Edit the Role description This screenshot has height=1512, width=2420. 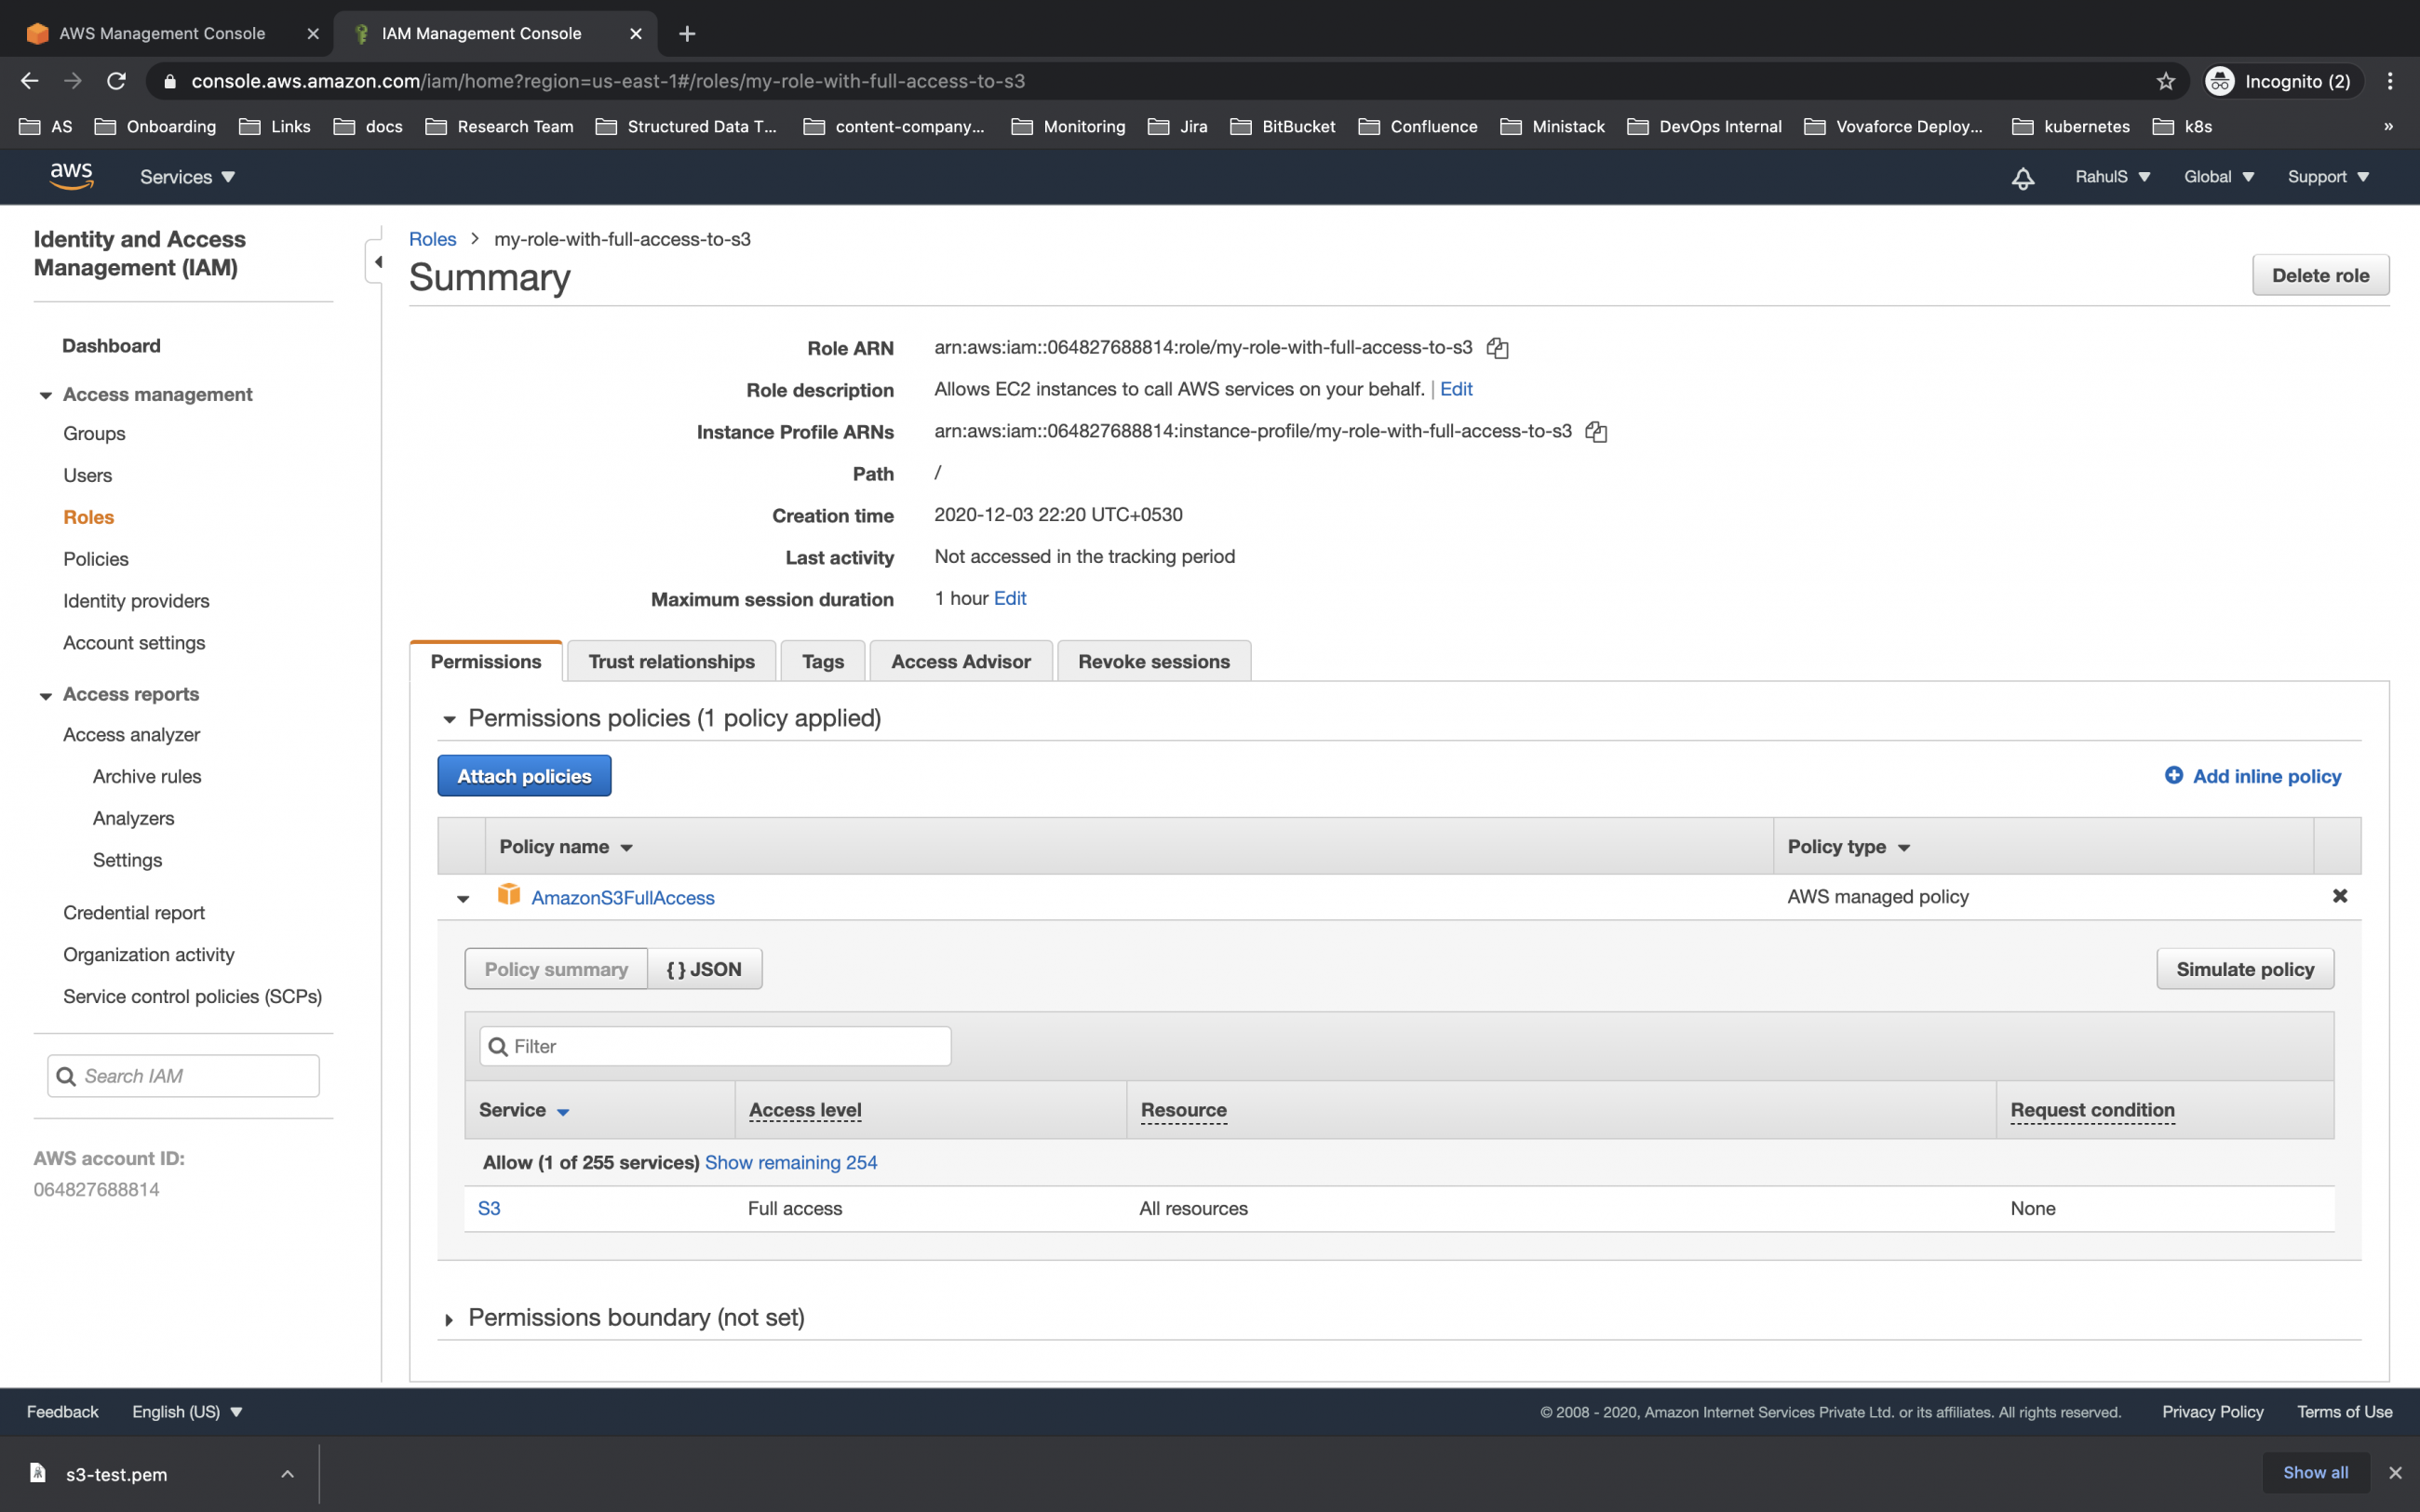[x=1456, y=389]
